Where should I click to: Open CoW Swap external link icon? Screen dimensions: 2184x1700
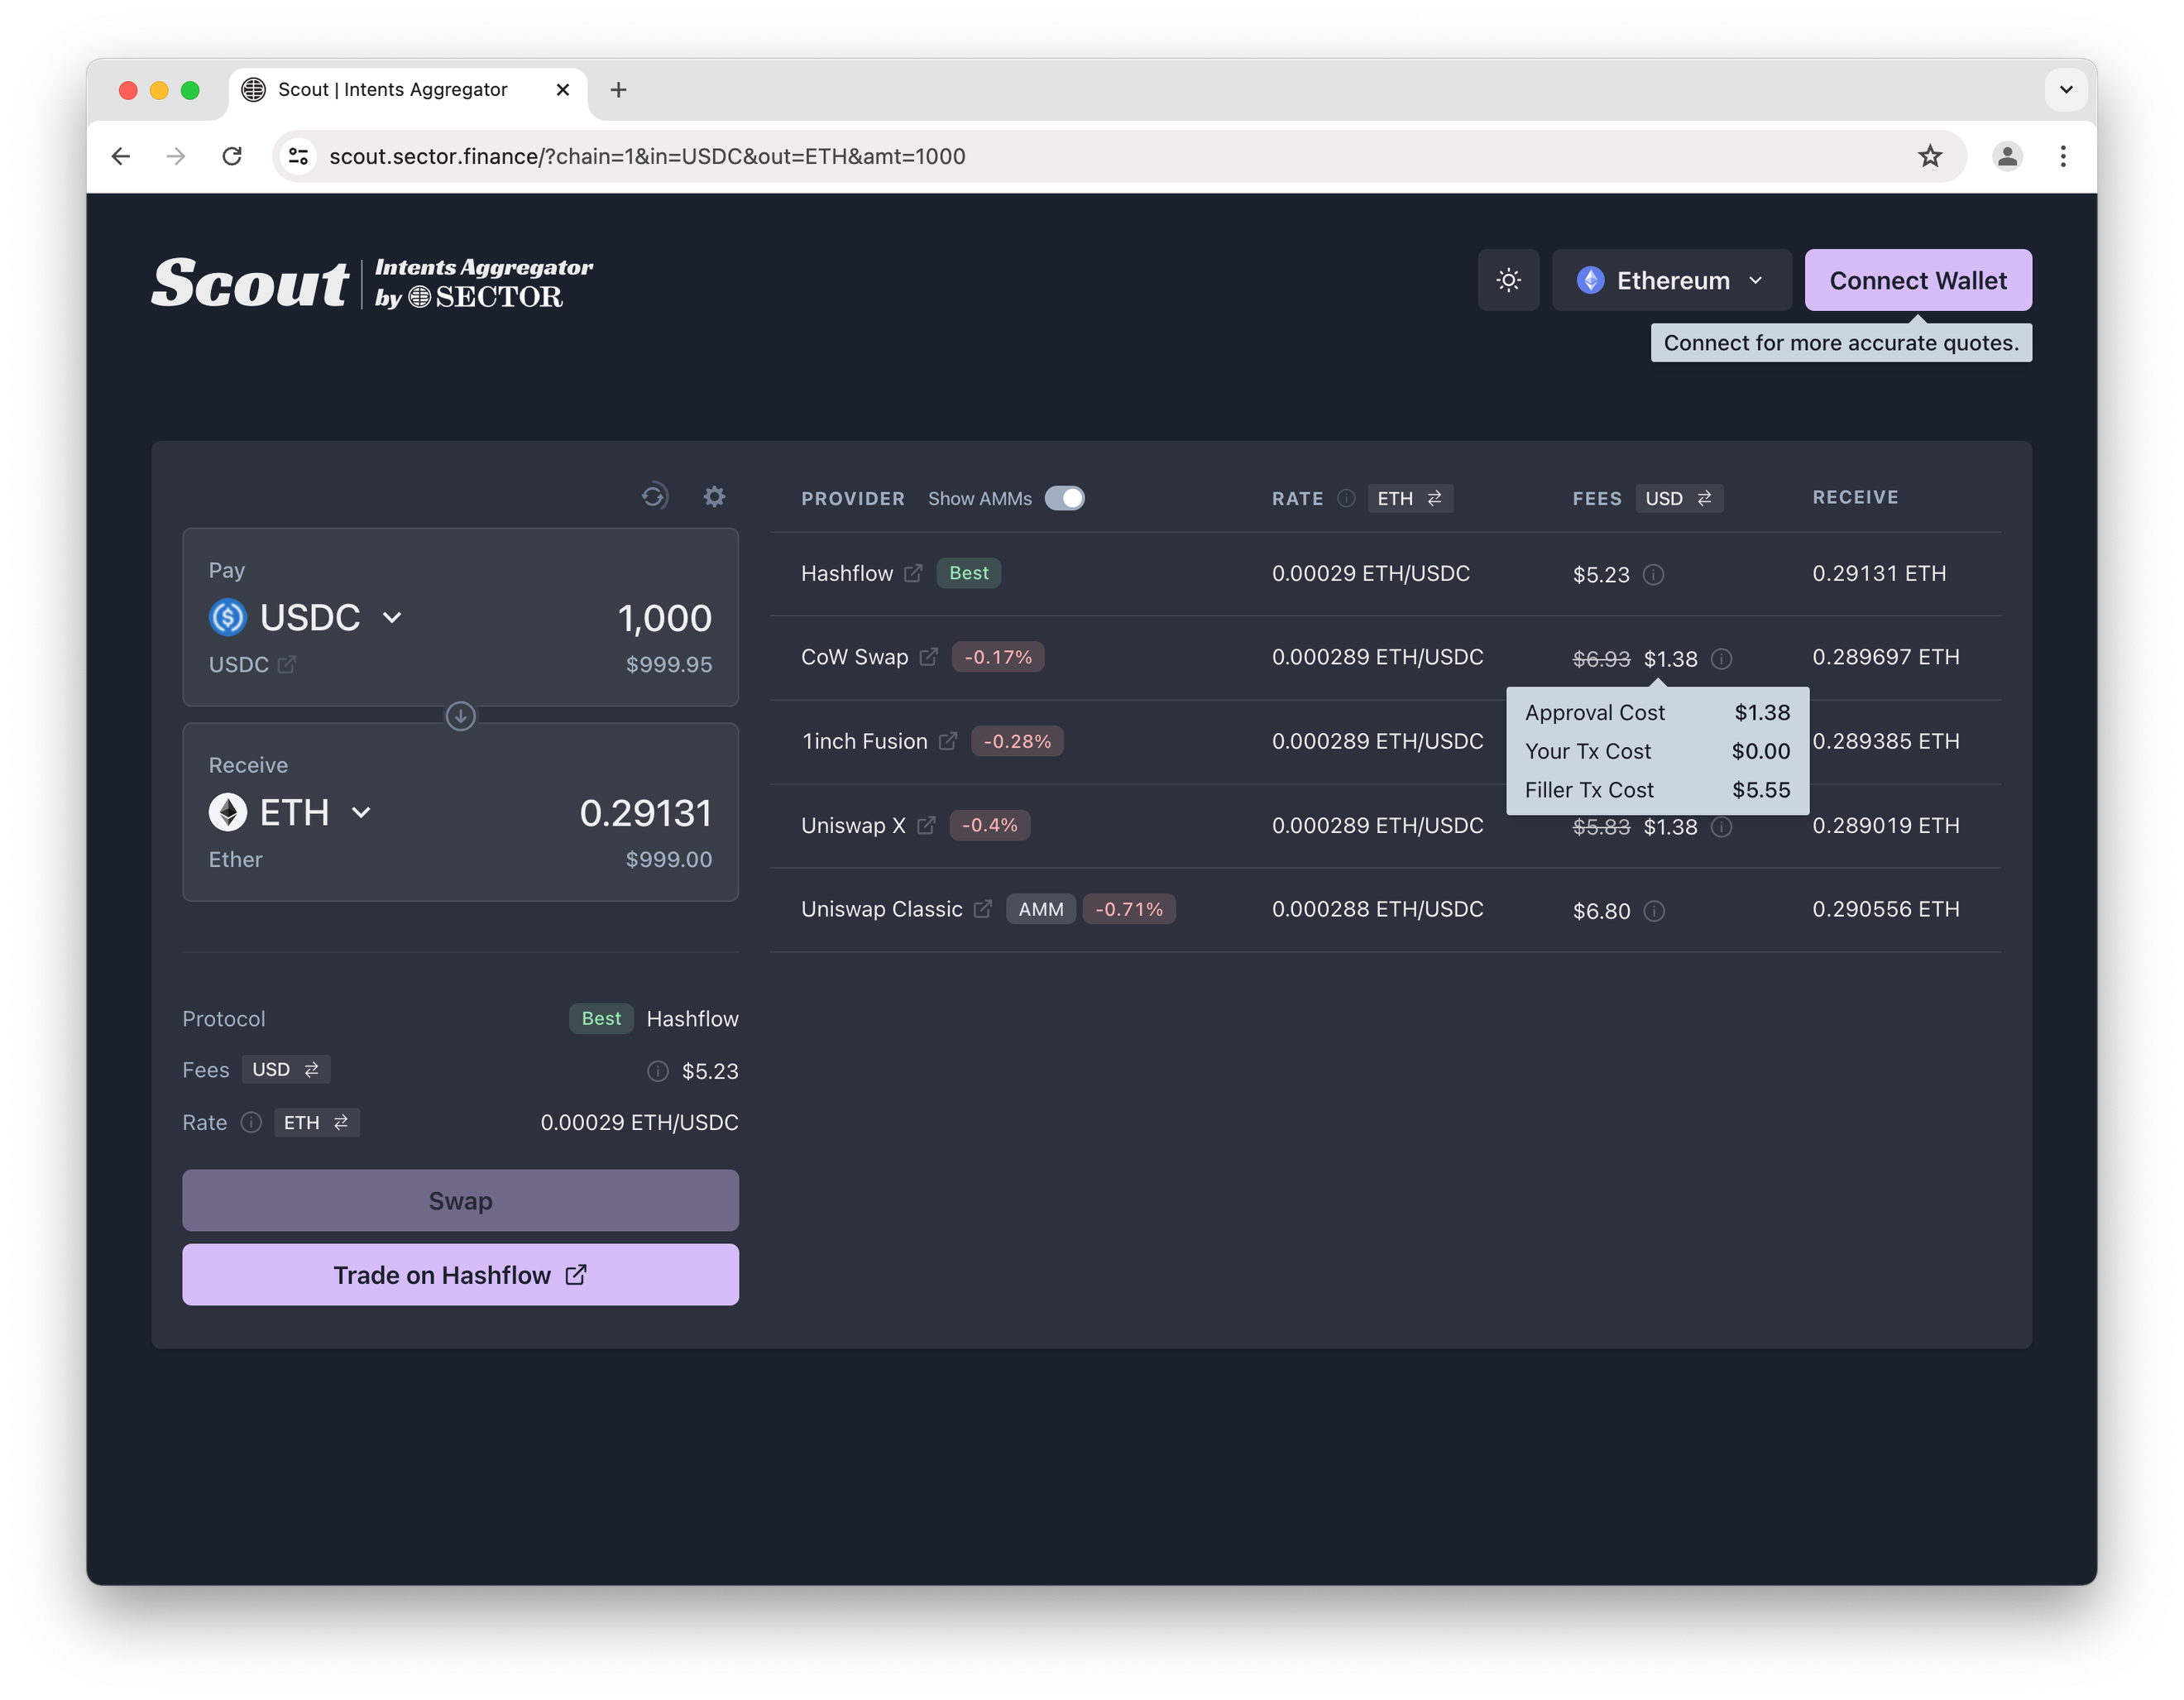click(x=929, y=657)
